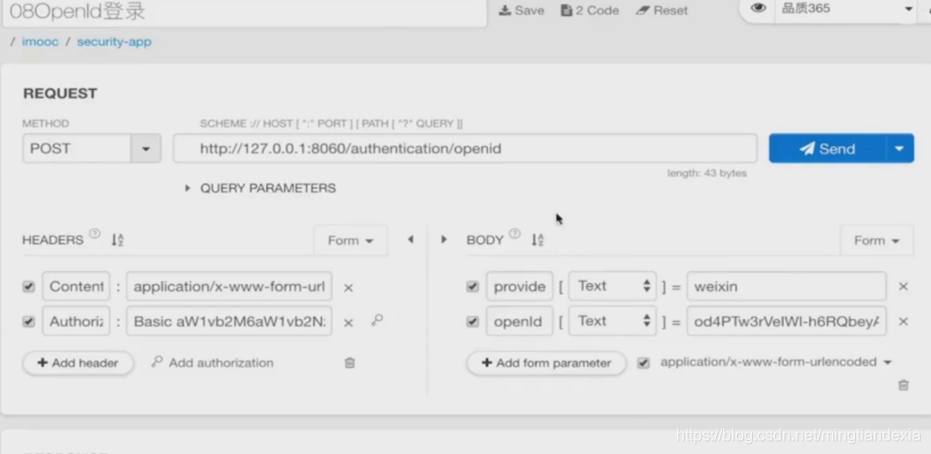Screen dimensions: 931x454
Task: Toggle the application/x-www-form-urlencoded checkbox
Action: tap(643, 363)
